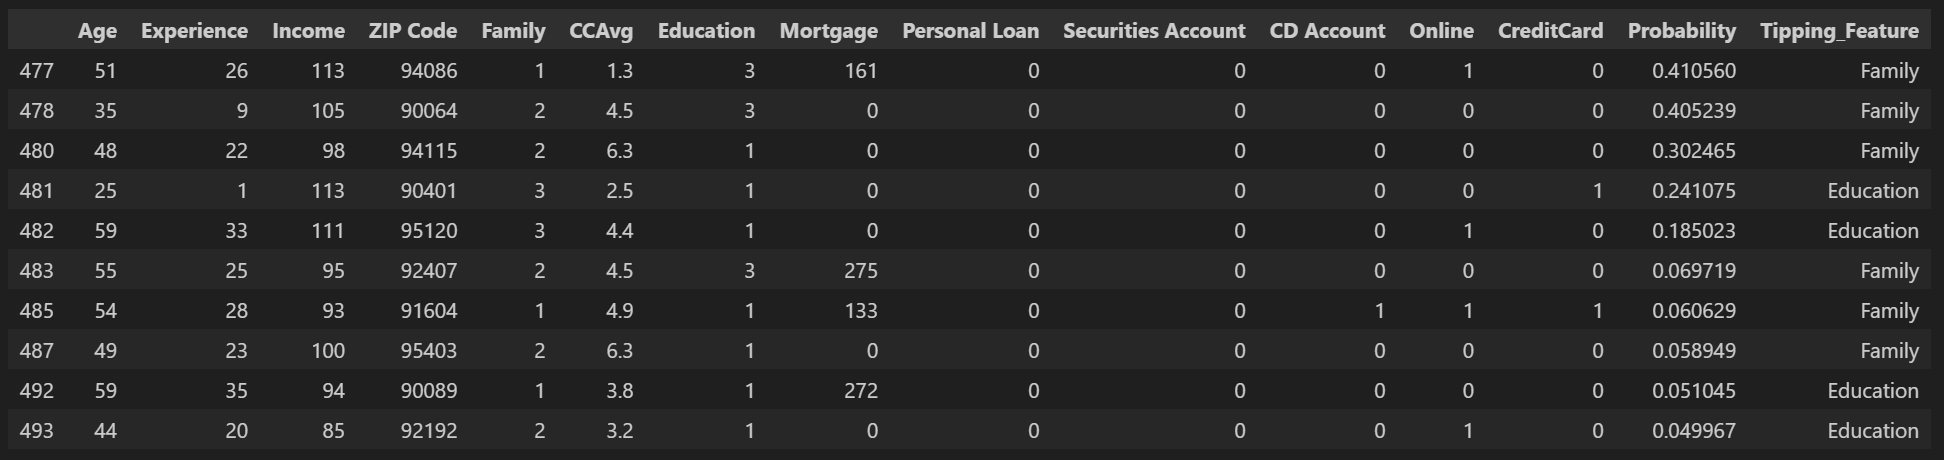Click the Probability value 0.049967

point(1693,431)
